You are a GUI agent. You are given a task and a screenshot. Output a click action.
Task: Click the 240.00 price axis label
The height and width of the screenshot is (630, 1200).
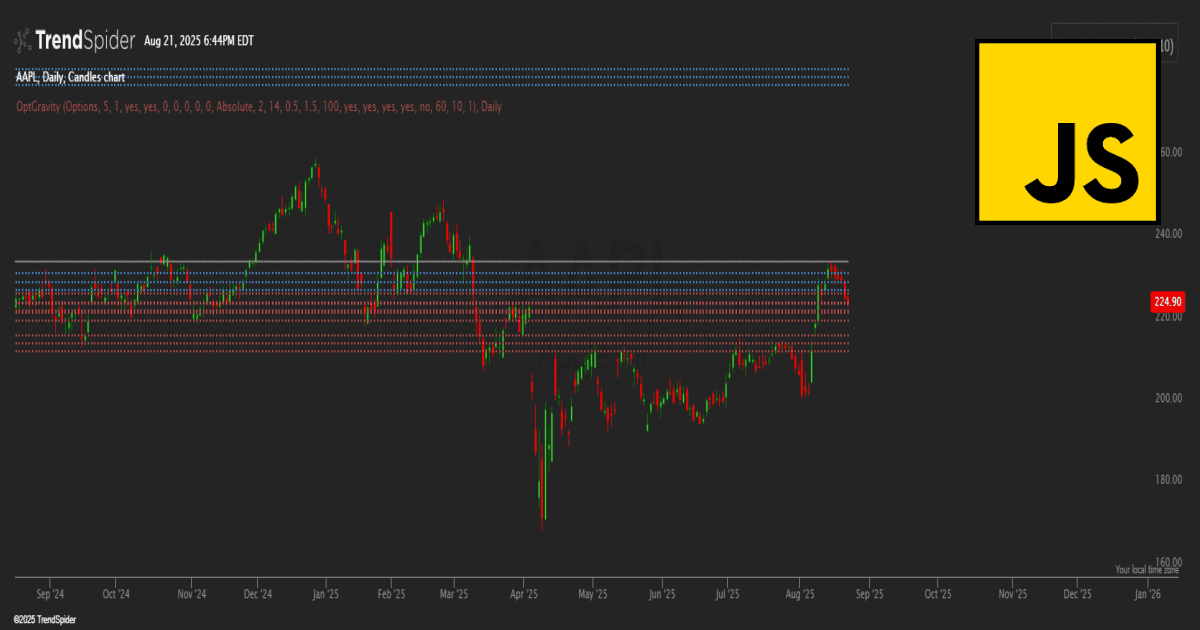pos(1169,234)
